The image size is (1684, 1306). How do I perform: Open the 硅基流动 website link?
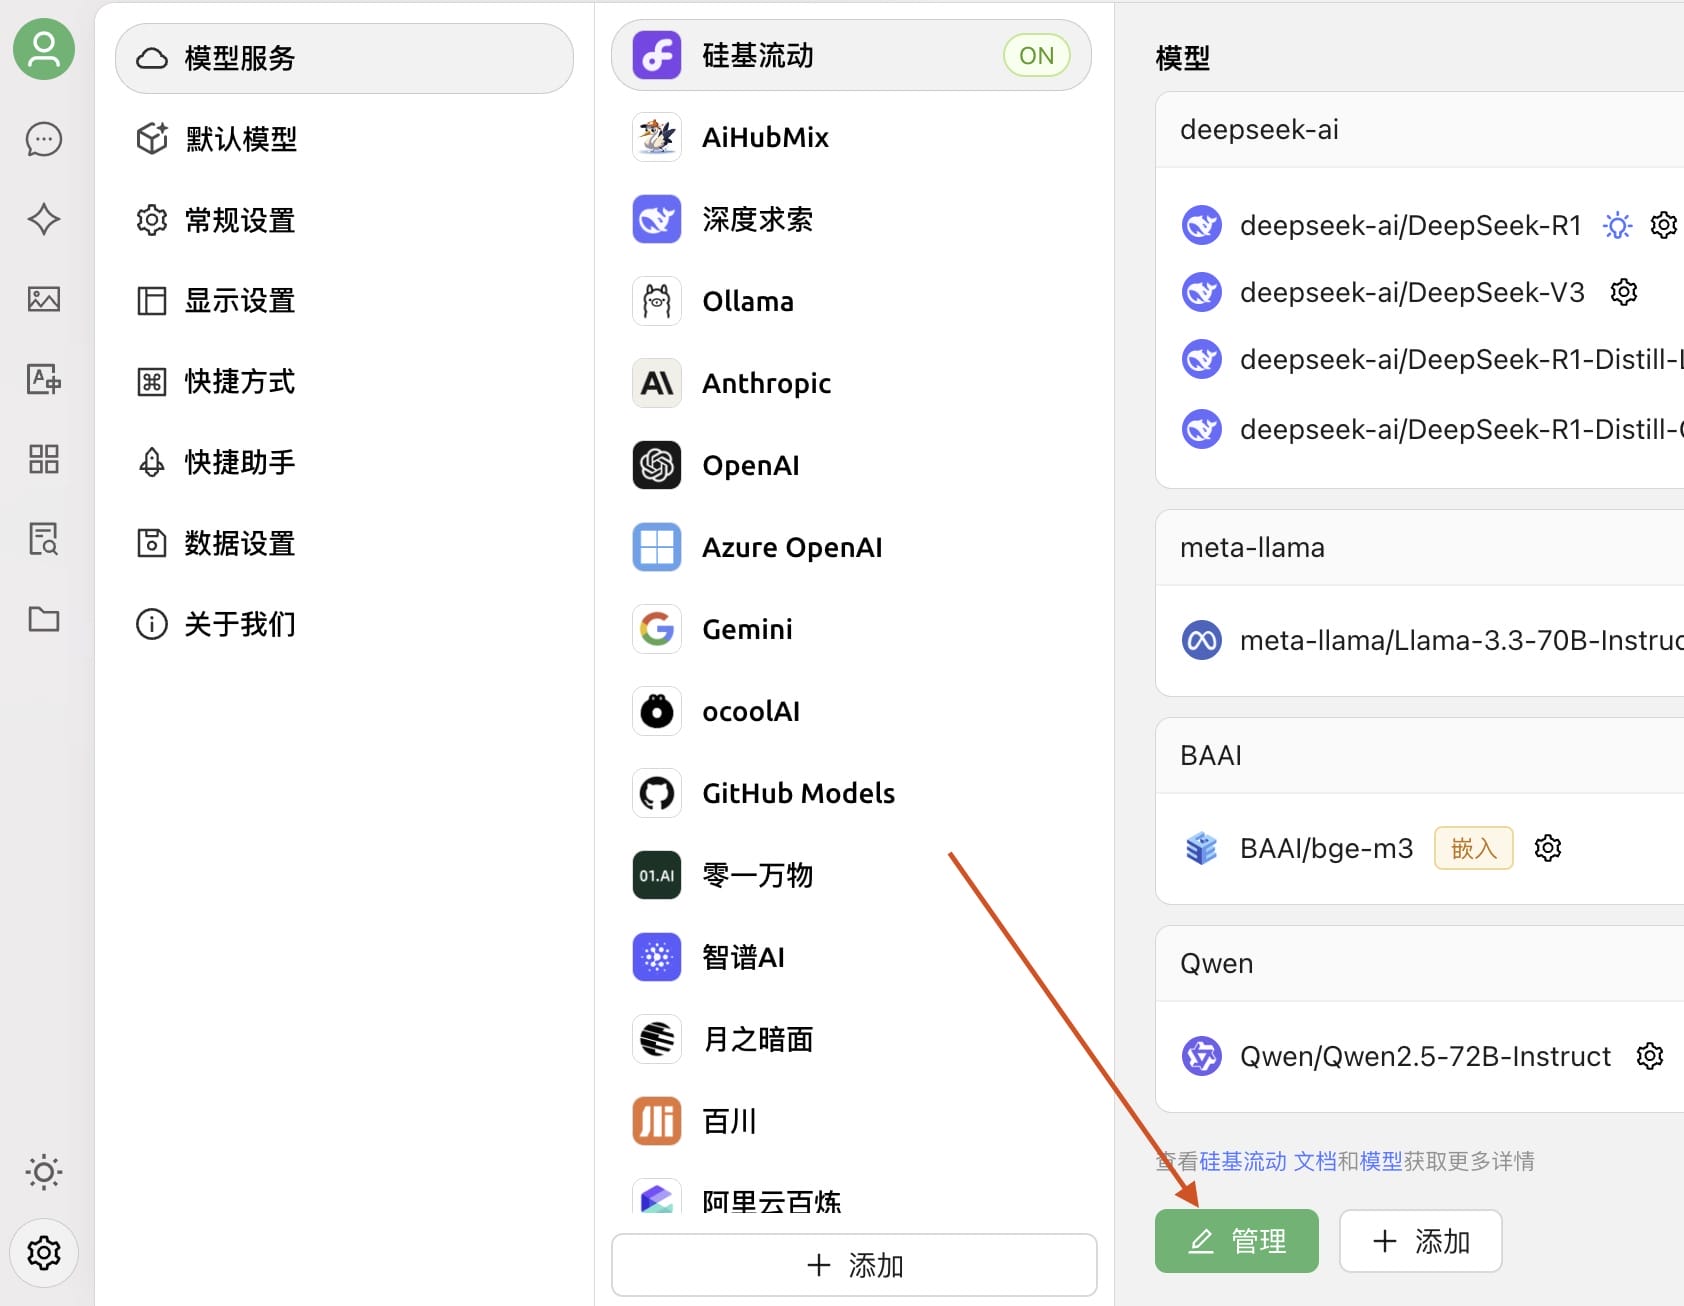(1243, 1161)
